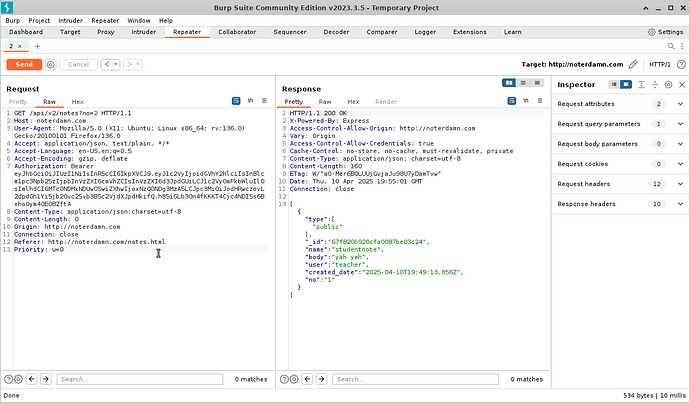
Task: Jump to previous match in response search
Action: click(x=307, y=379)
